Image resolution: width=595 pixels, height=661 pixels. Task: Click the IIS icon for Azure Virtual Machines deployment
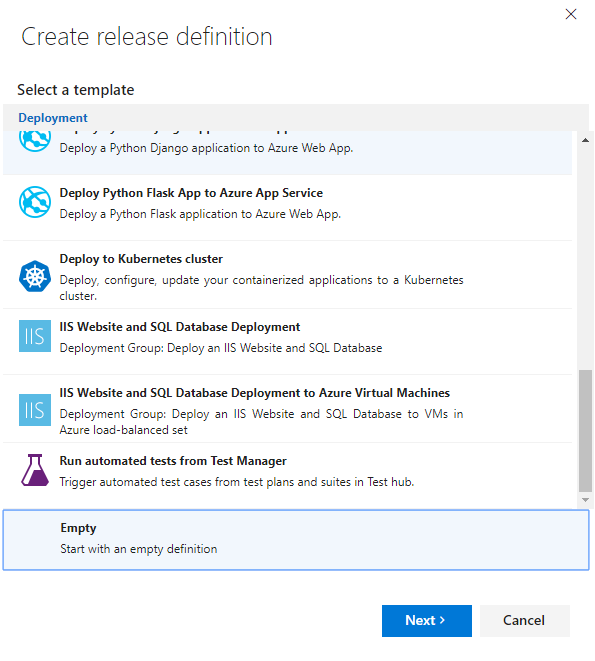pyautogui.click(x=35, y=410)
